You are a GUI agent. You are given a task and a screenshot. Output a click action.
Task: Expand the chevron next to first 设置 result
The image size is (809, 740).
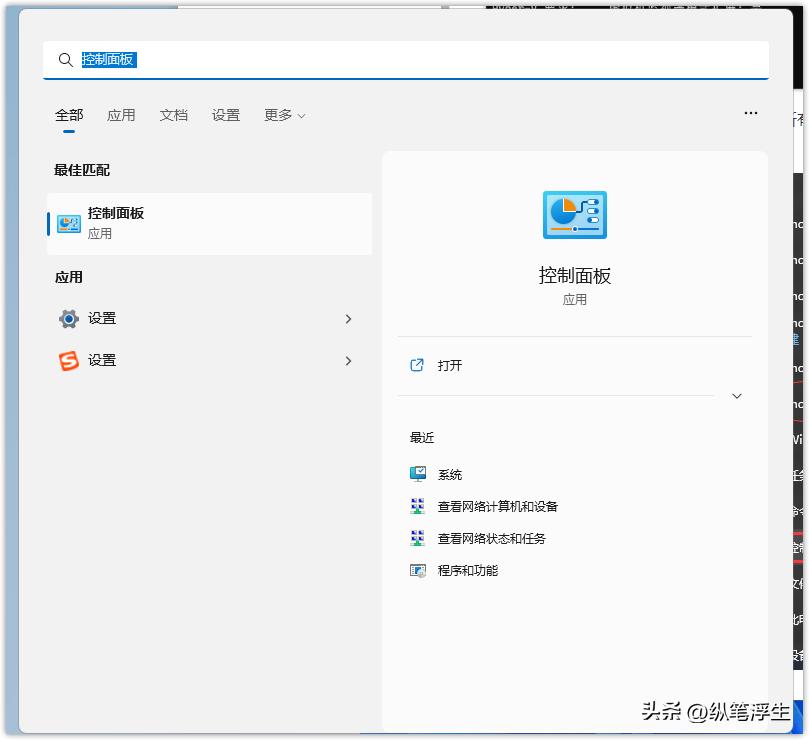pyautogui.click(x=349, y=318)
